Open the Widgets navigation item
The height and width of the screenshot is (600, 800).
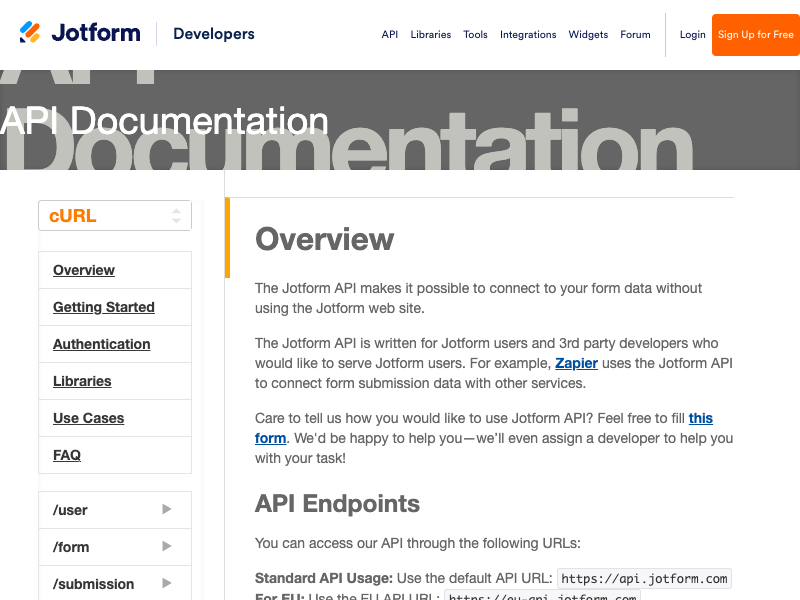588,35
